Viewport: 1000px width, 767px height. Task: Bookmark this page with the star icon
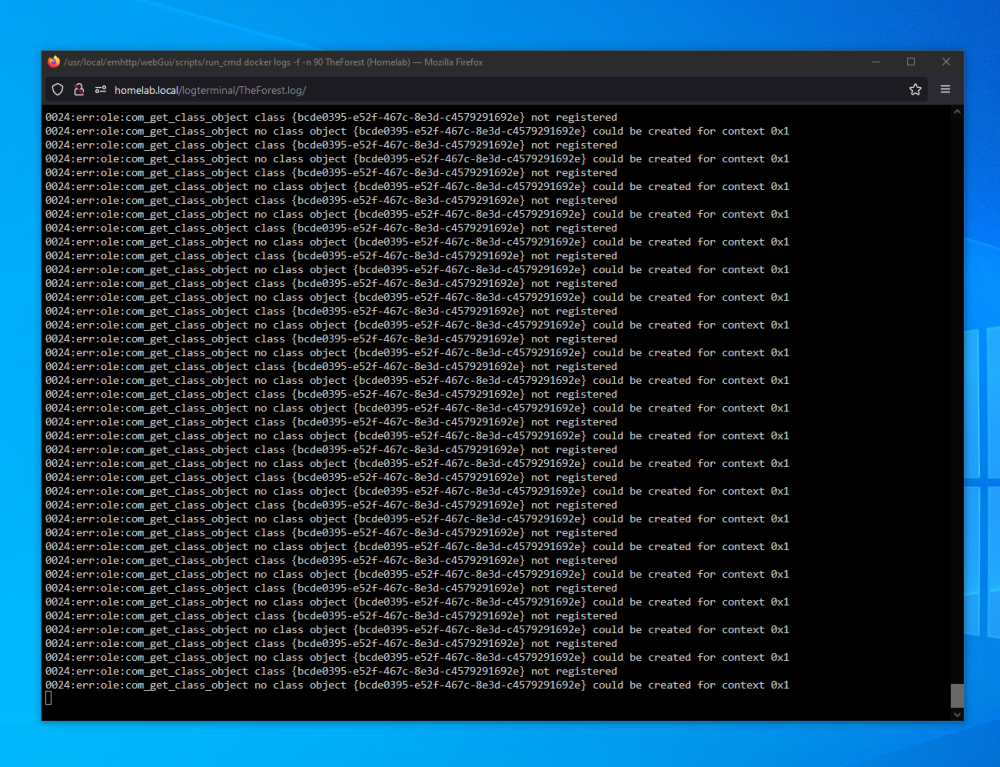[915, 90]
